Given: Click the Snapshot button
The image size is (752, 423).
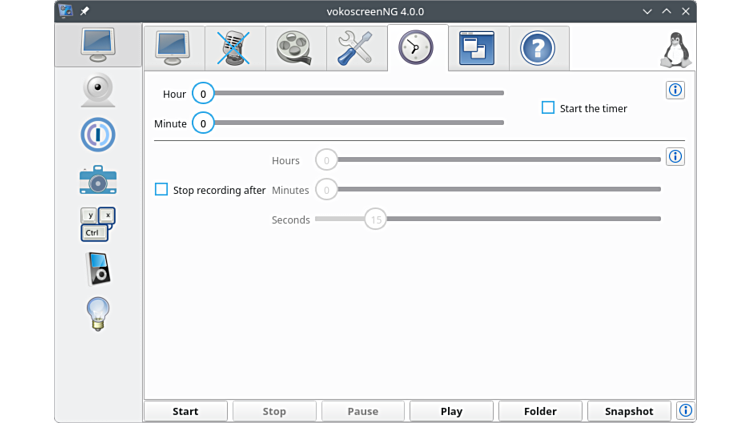Looking at the screenshot, I should tap(629, 411).
